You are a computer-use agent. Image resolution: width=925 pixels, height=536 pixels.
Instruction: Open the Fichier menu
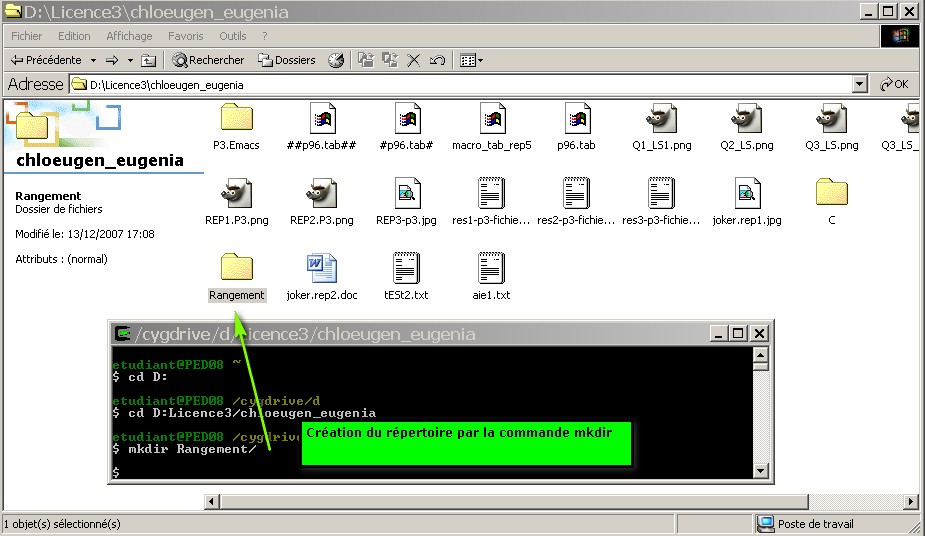tap(27, 36)
